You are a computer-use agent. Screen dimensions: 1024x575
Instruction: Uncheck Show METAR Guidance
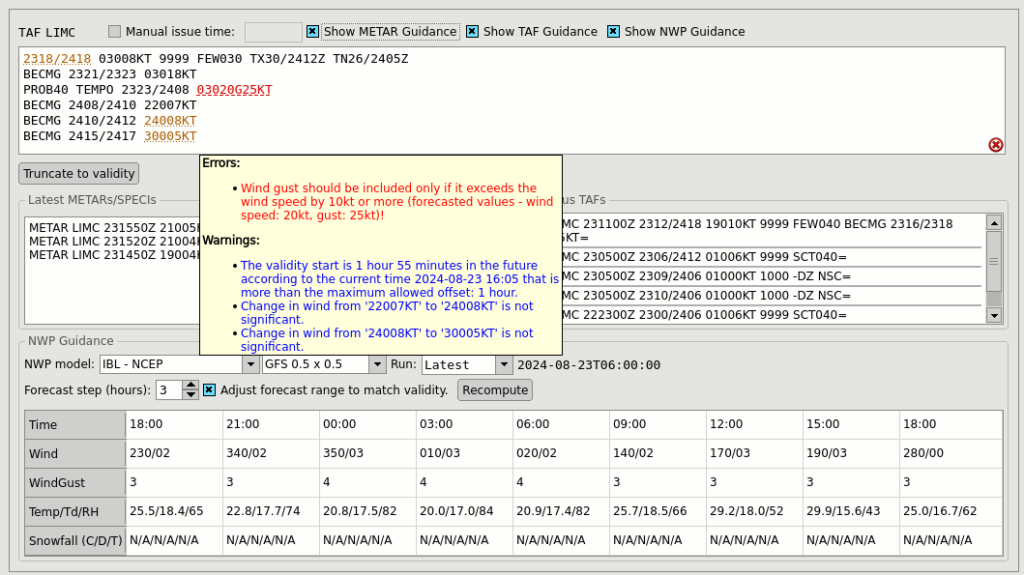pyautogui.click(x=313, y=32)
